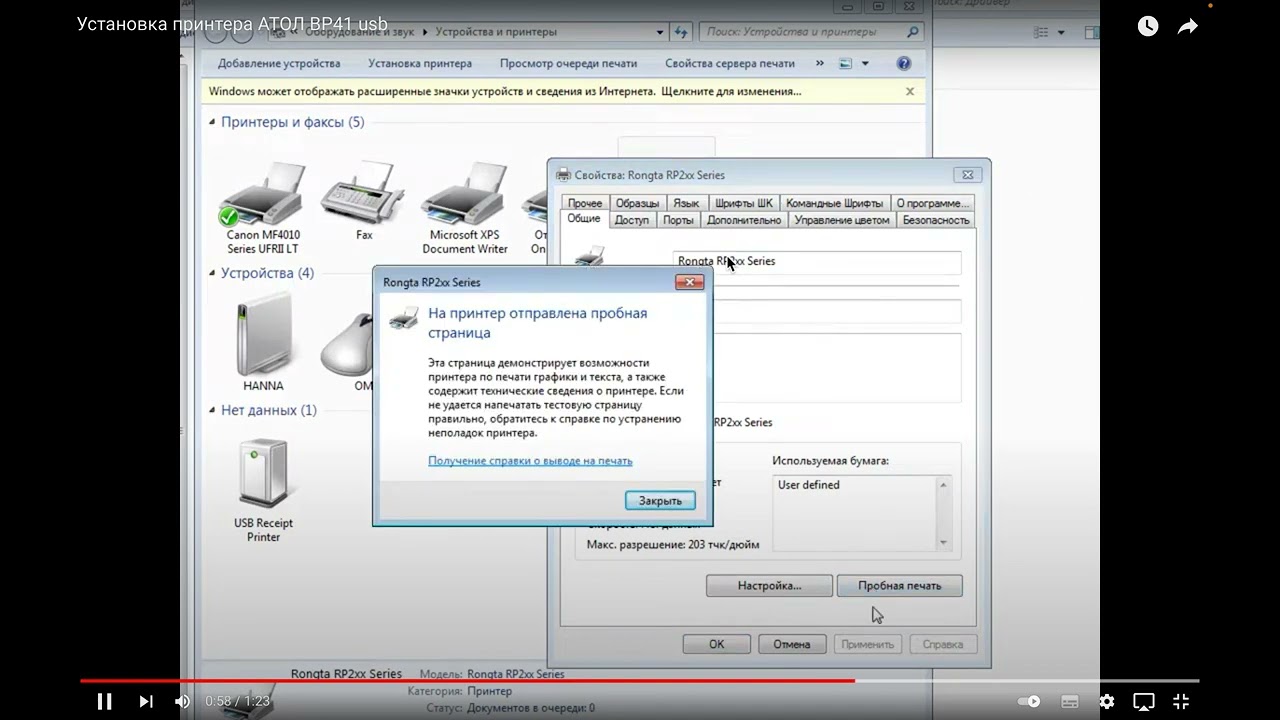Image resolution: width=1280 pixels, height=720 pixels.
Task: Cast video with AirPlay icon
Action: coord(1144,702)
